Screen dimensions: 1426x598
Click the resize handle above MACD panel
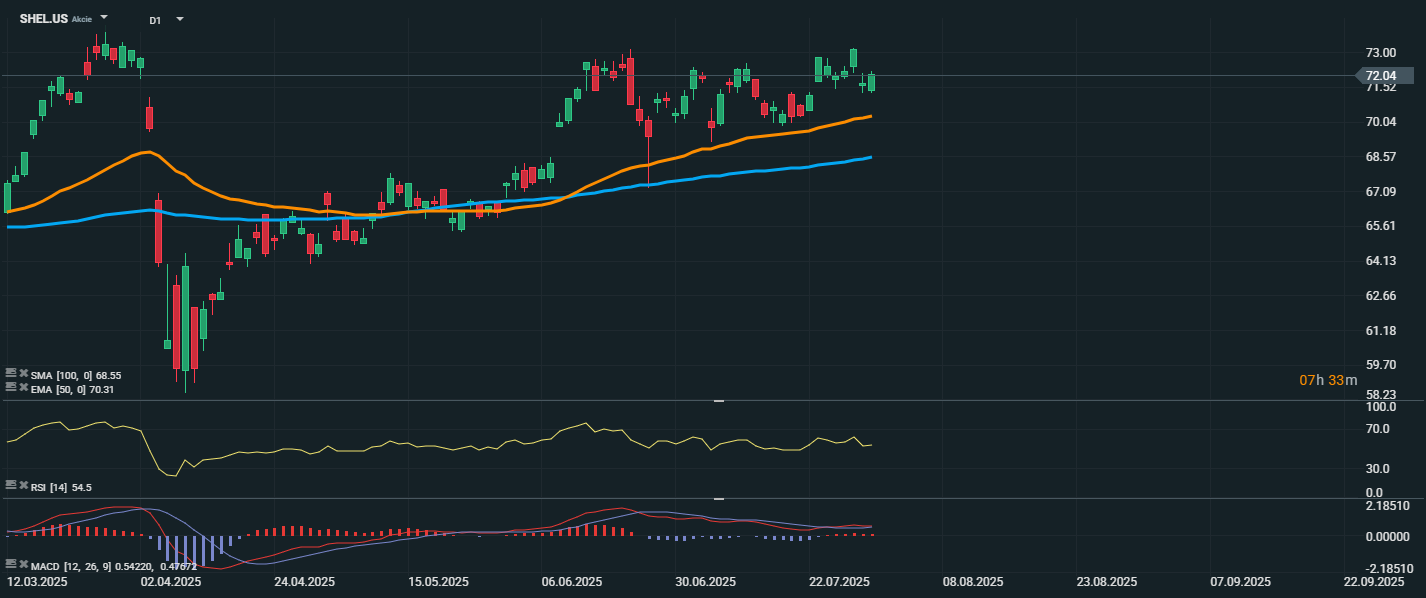click(x=718, y=498)
